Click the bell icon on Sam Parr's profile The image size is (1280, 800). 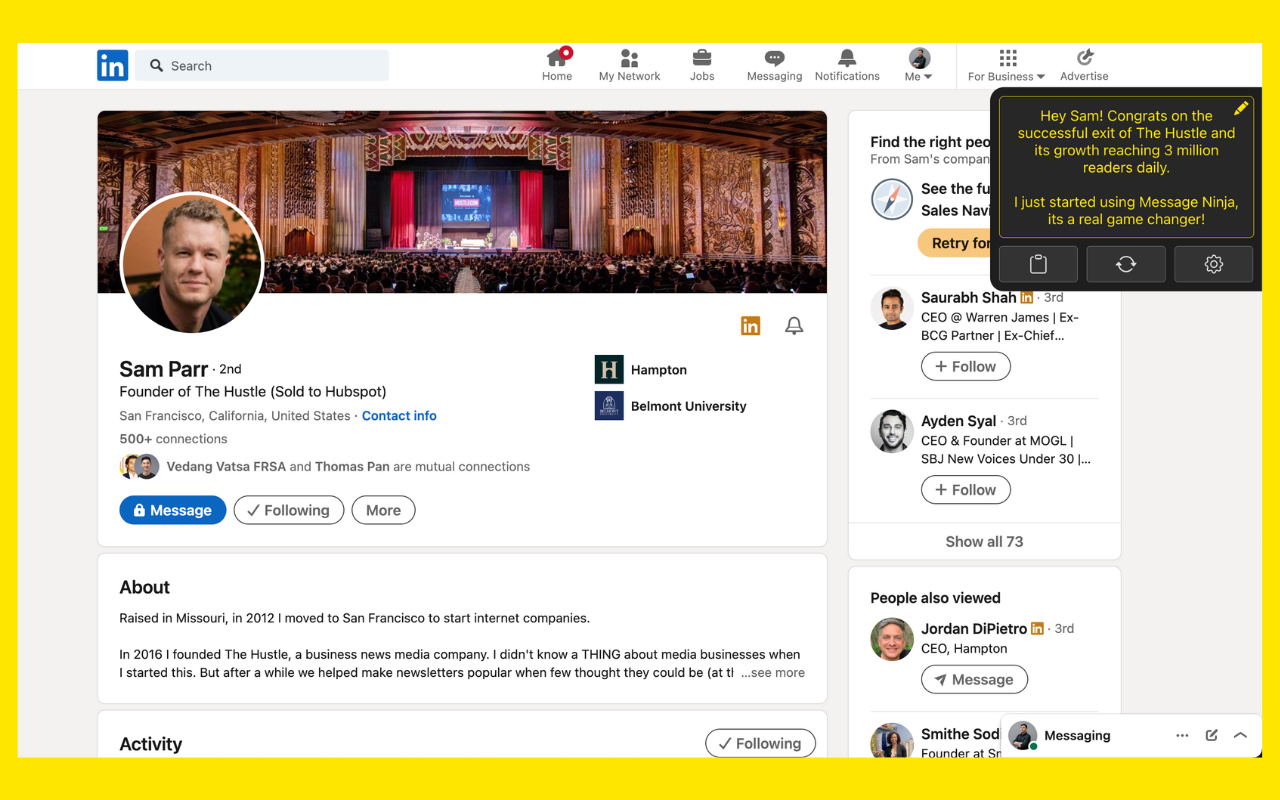794,326
